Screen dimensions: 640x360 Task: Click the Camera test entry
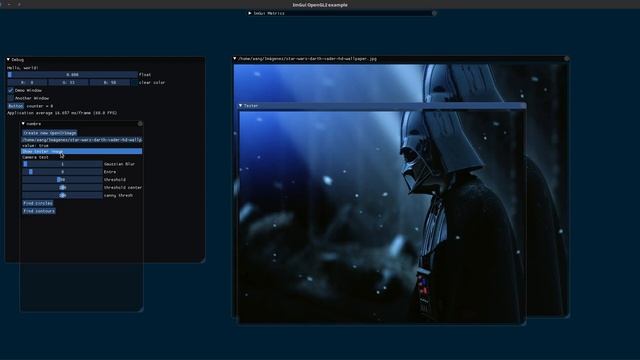pyautogui.click(x=35, y=157)
